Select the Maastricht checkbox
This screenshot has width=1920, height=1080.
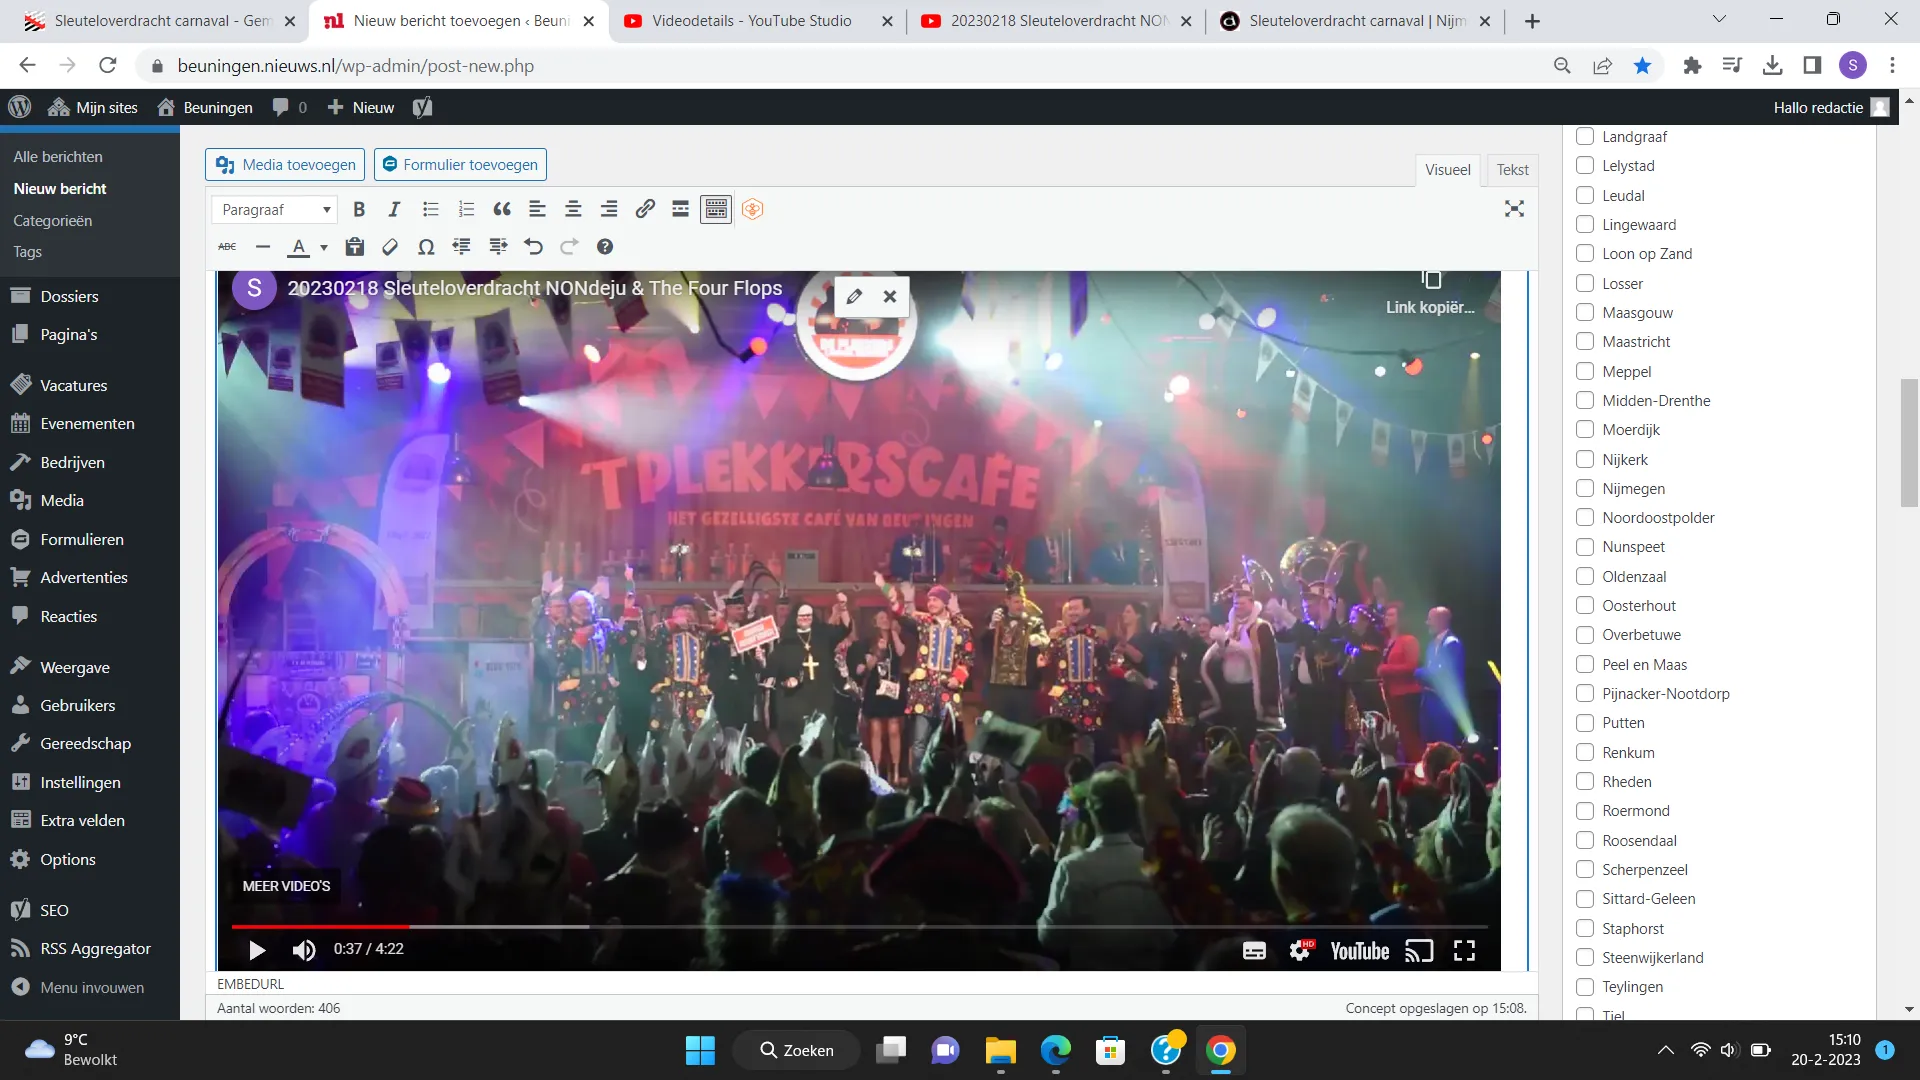(x=1585, y=342)
